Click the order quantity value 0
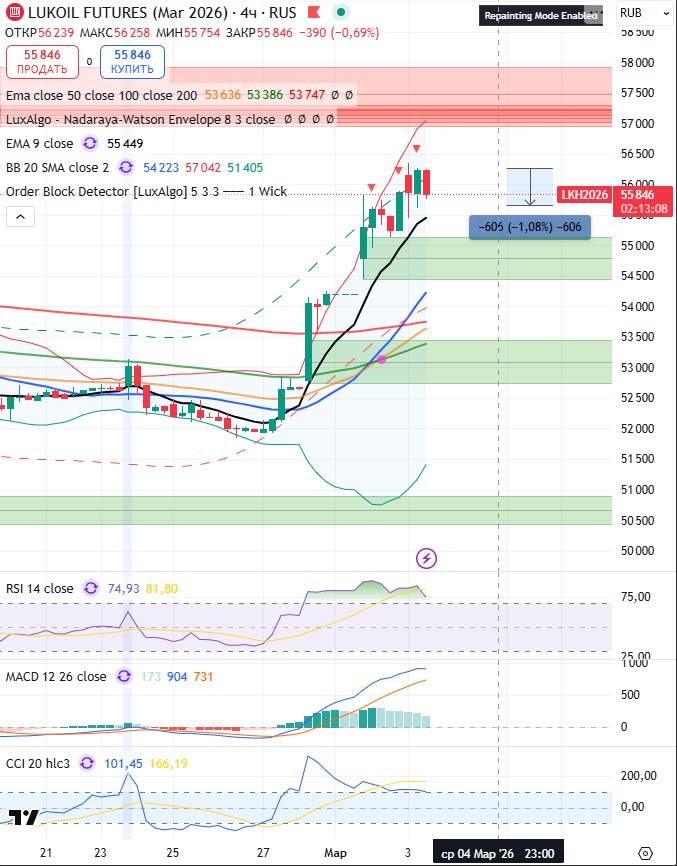The image size is (677, 866). (x=89, y=62)
